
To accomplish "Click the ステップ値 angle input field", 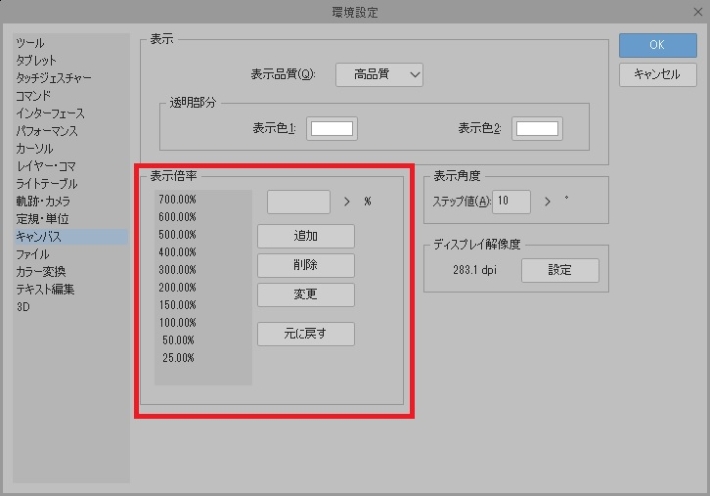I will 511,202.
